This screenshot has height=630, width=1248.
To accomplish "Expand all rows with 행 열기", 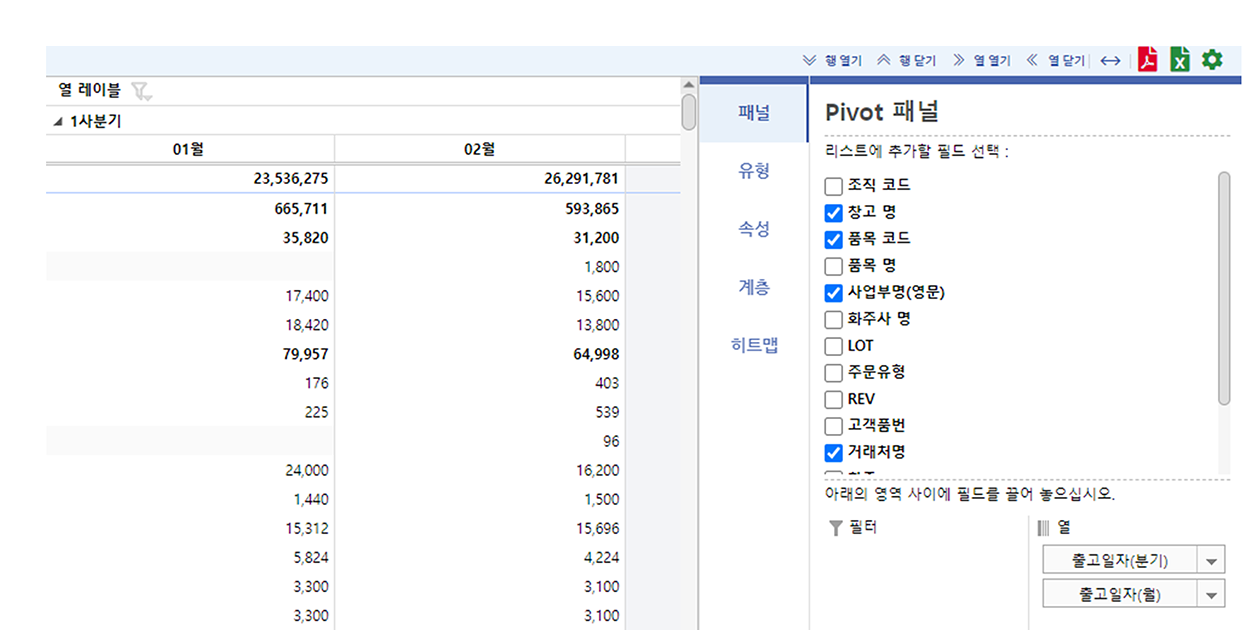I will click(x=832, y=61).
